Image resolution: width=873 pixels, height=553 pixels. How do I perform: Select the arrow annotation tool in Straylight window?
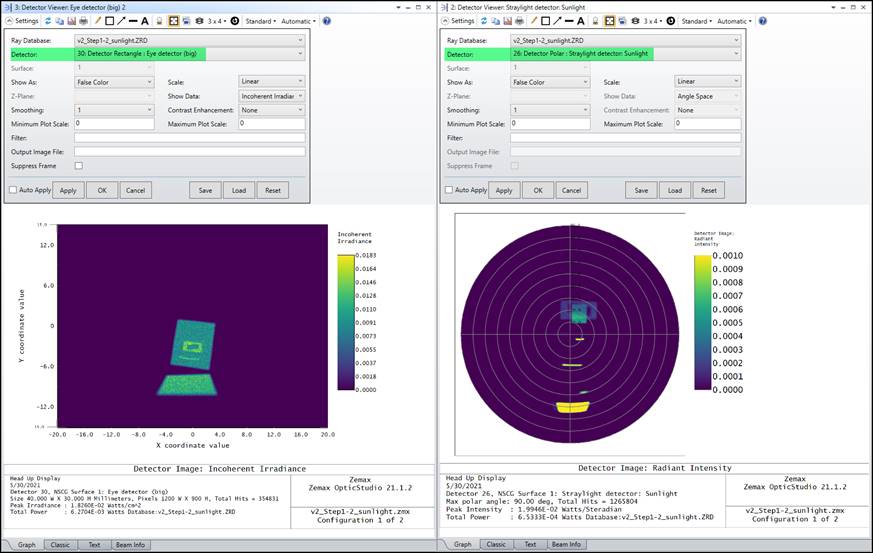click(x=557, y=21)
